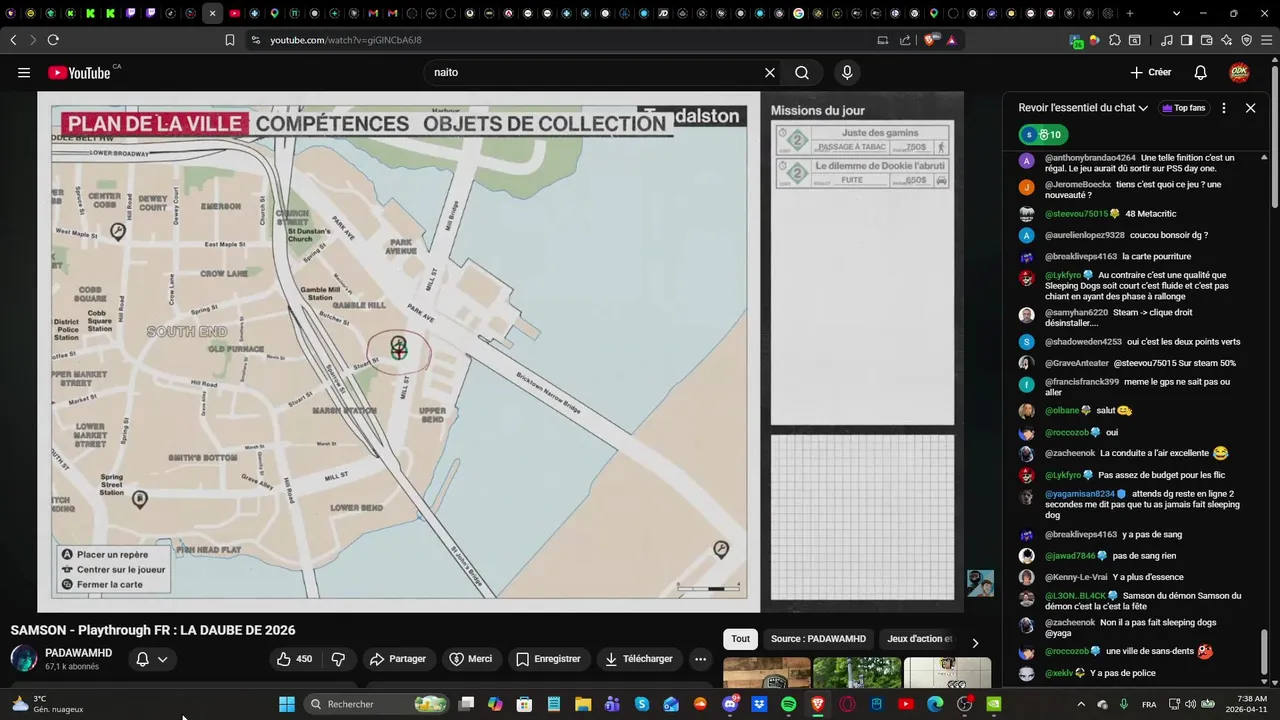
Task: Open YouTube notifications bell
Action: pos(1201,73)
